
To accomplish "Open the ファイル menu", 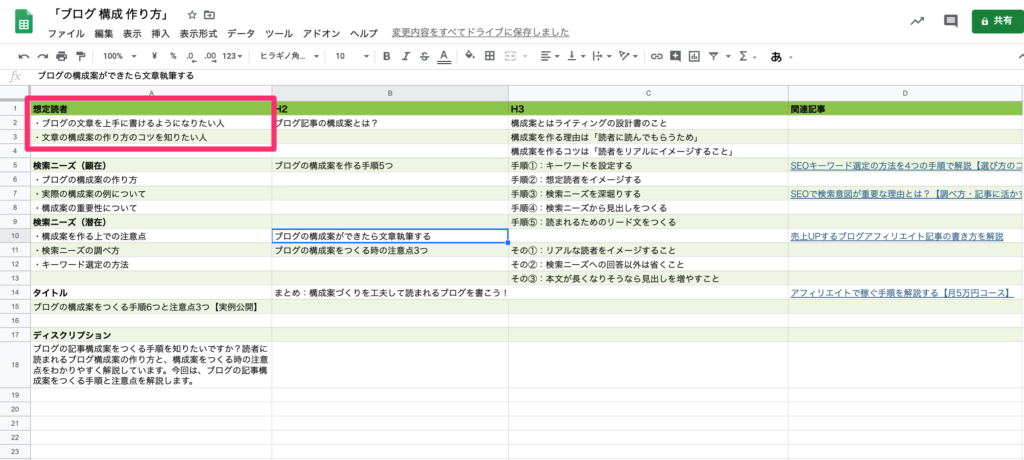I will [66, 33].
